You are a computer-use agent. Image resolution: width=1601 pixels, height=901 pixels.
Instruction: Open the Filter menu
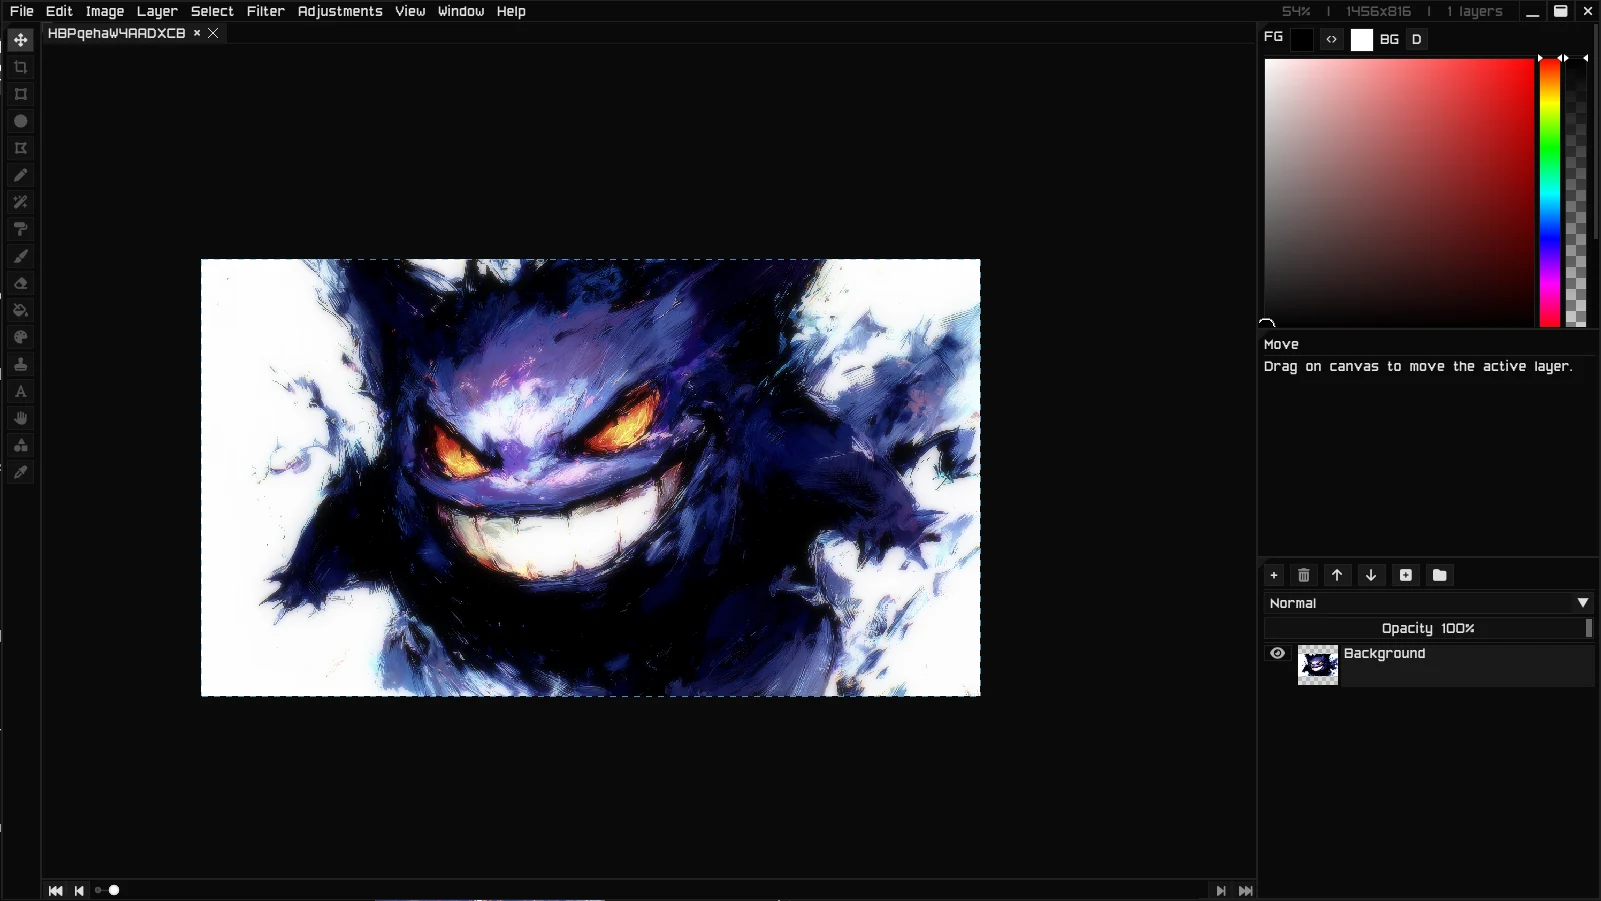pos(266,11)
